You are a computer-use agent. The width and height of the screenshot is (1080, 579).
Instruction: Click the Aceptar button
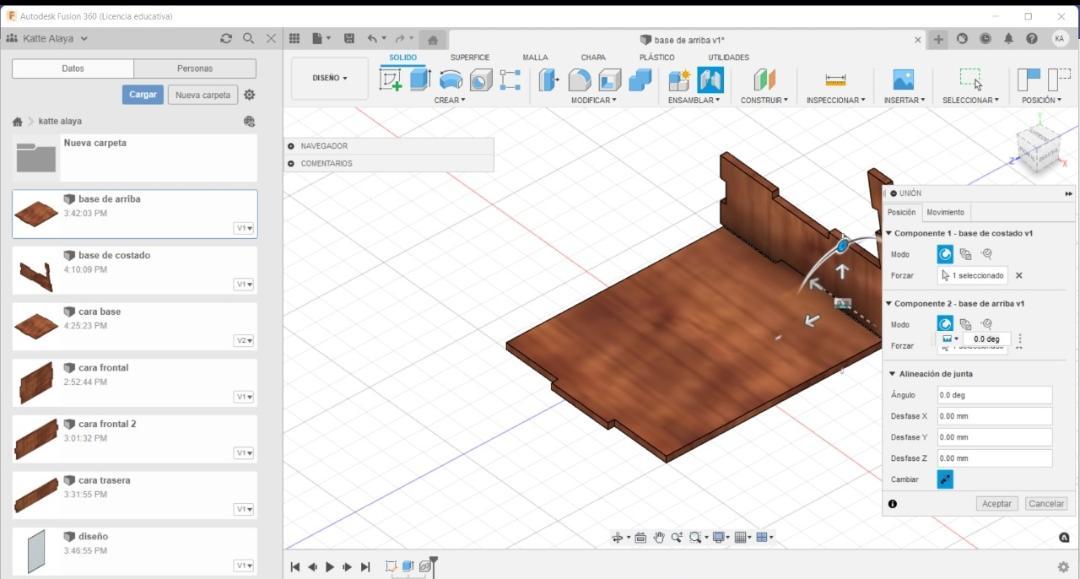(x=996, y=504)
